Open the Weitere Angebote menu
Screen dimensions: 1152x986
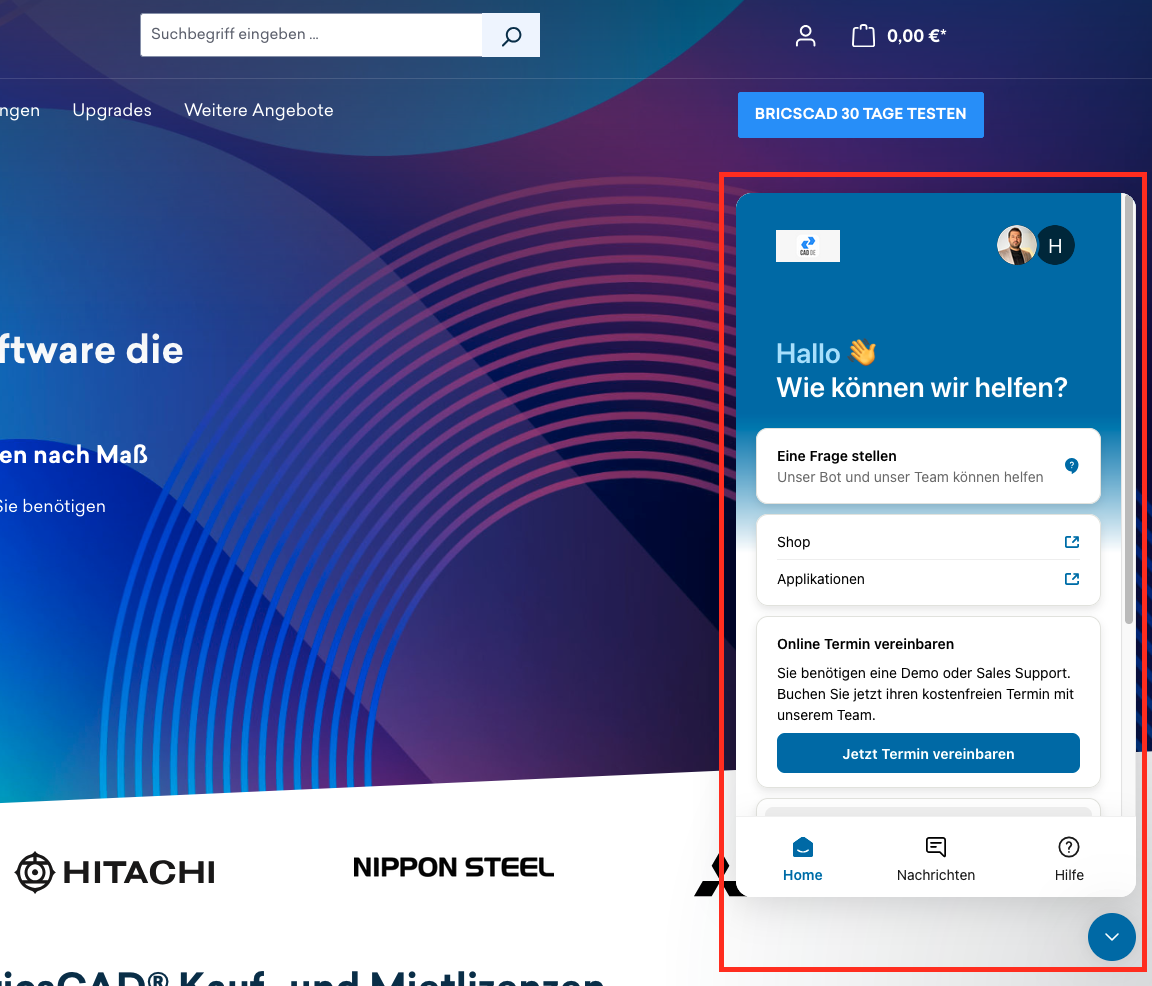tap(259, 111)
